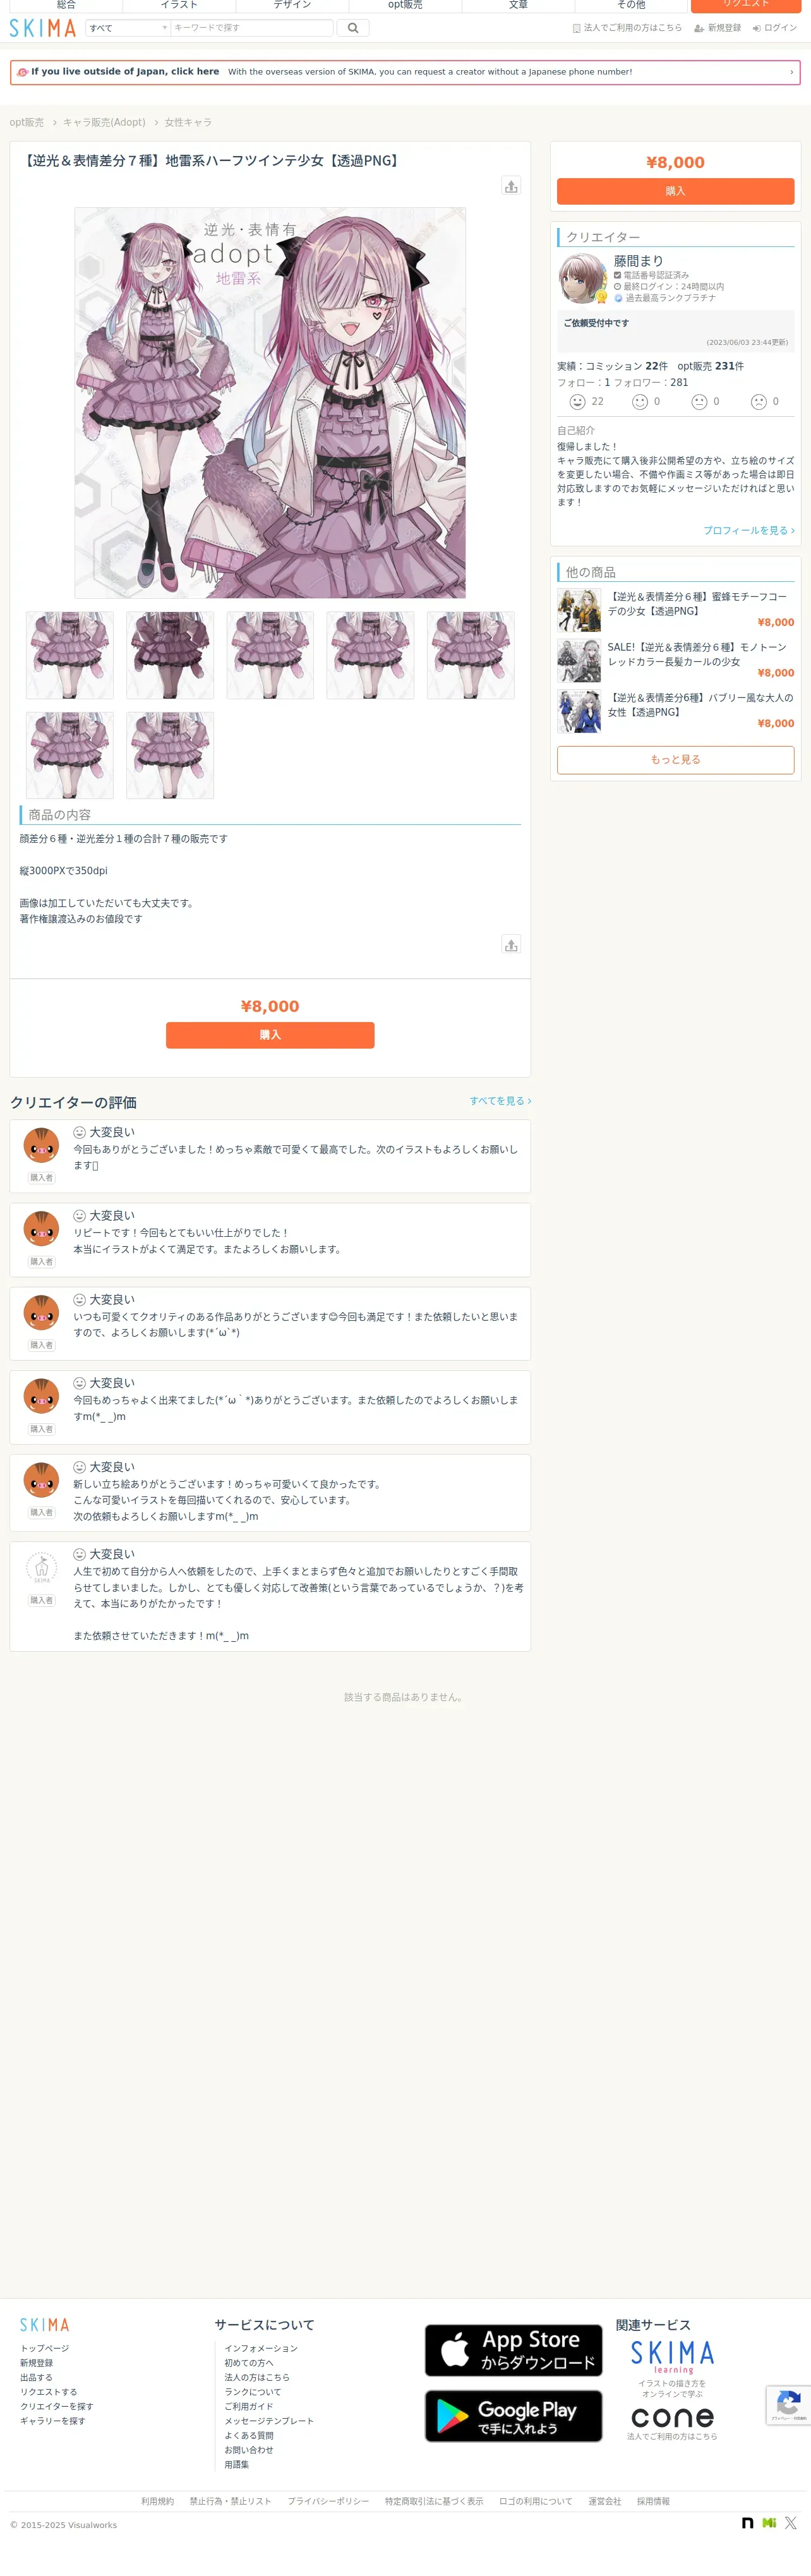Screen dimensions: 811x2576
Task: Open the main adopt character image
Action: (270, 403)
